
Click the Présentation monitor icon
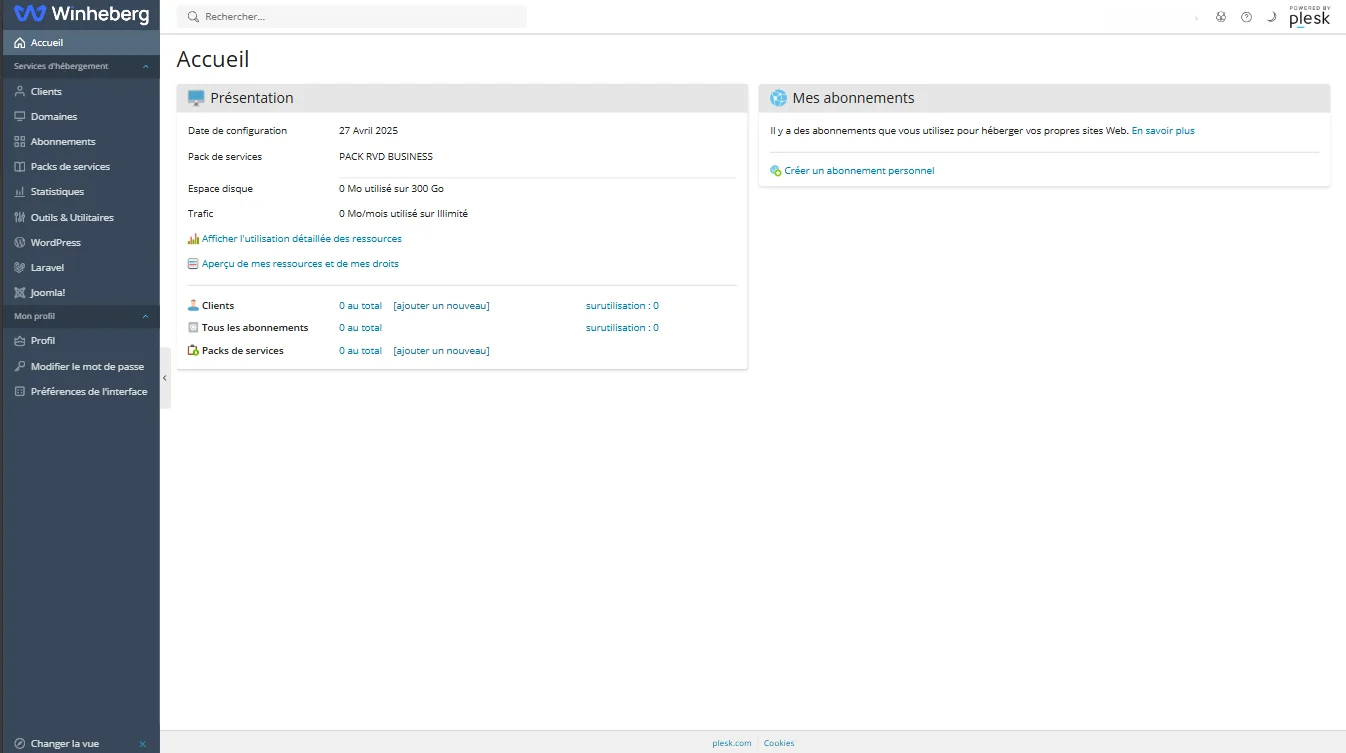pyautogui.click(x=196, y=98)
